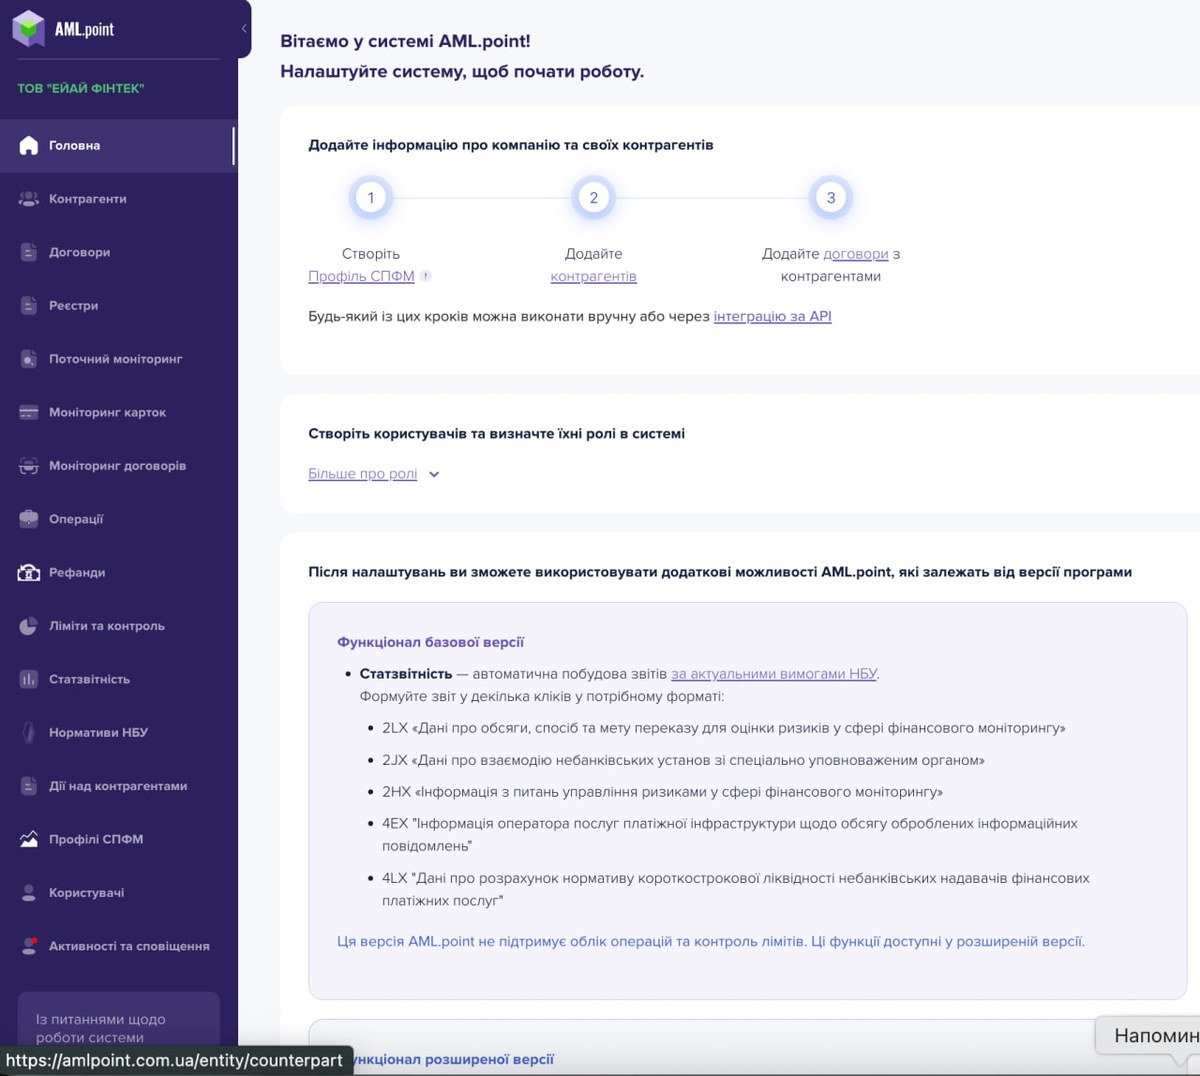
Task: Click the 2JX report list item
Action: 683,760
